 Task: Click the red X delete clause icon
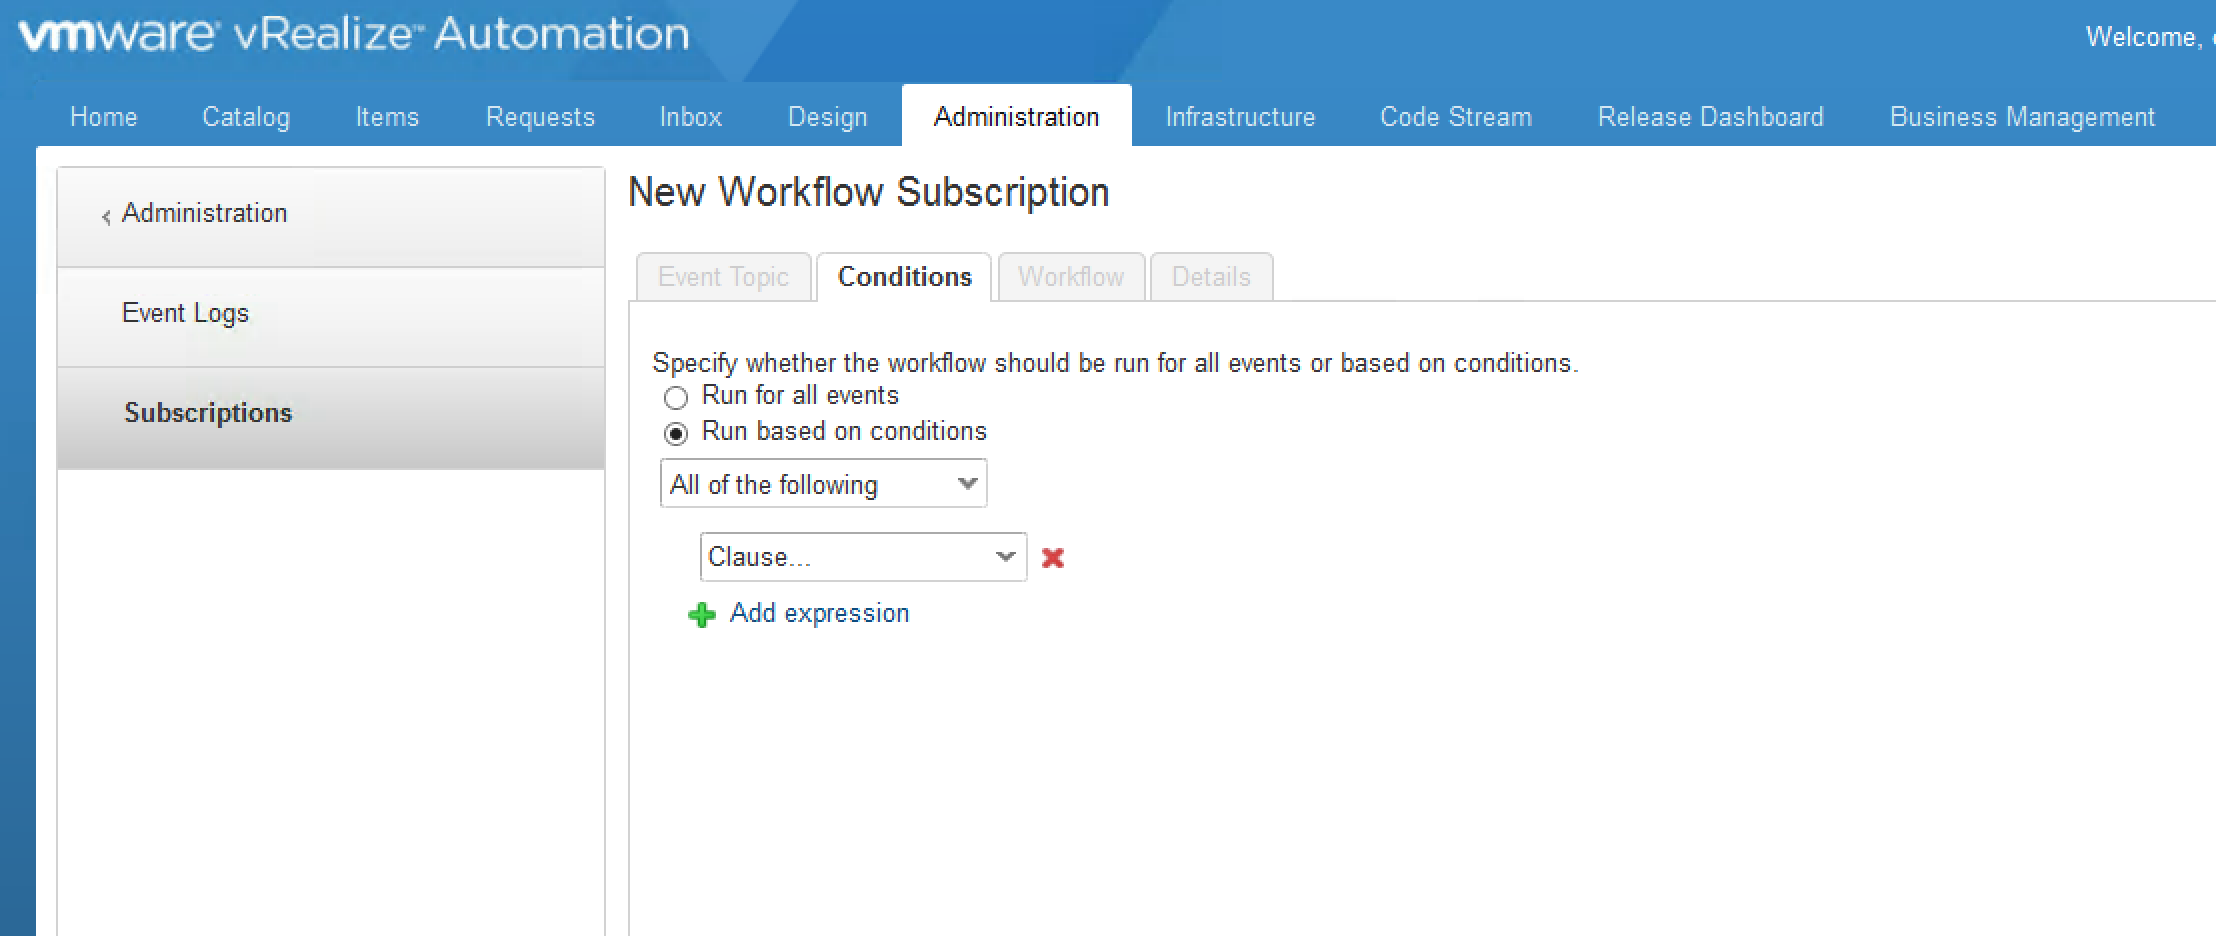(x=1052, y=557)
